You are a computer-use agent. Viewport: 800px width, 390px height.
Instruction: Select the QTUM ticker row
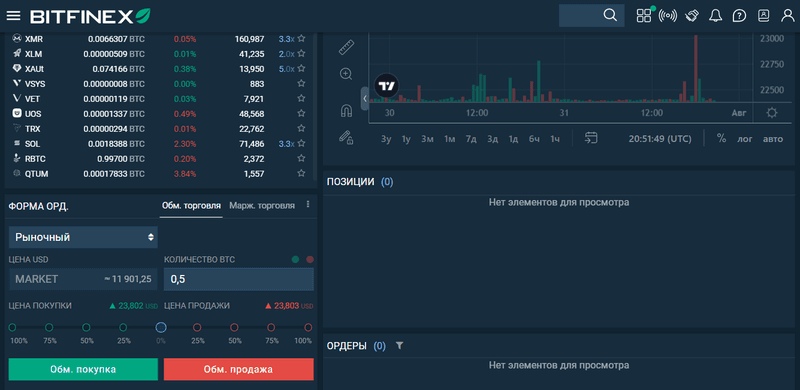pos(159,174)
